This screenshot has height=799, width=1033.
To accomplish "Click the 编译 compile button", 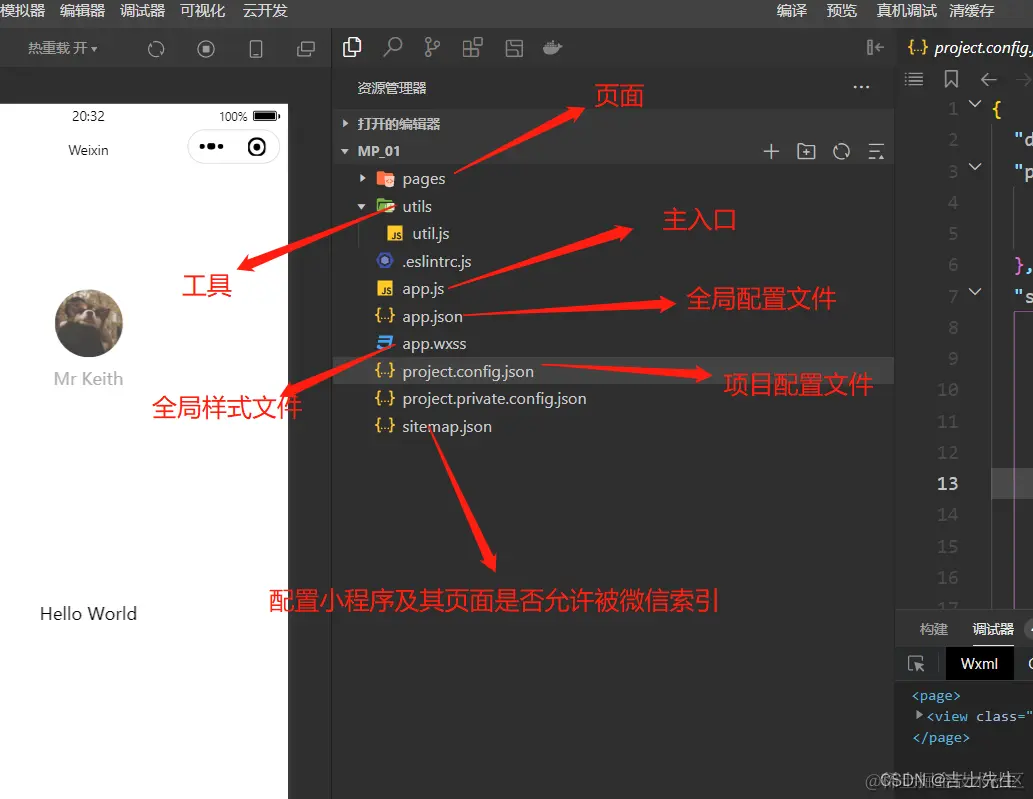I will 791,12.
